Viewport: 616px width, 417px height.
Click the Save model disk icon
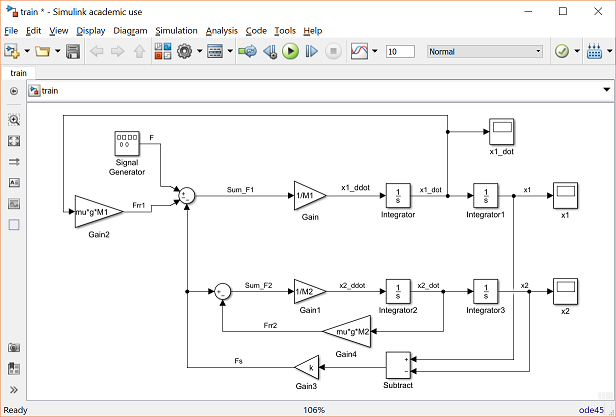[73, 51]
